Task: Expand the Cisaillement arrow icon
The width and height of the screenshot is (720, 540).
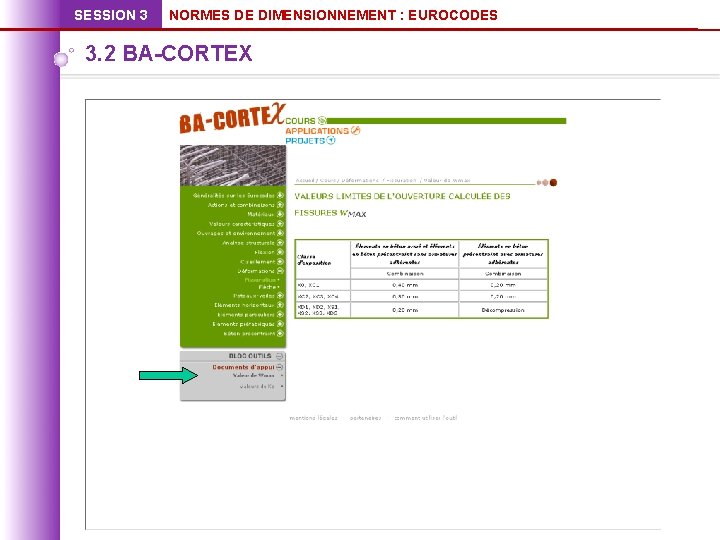Action: (280, 261)
